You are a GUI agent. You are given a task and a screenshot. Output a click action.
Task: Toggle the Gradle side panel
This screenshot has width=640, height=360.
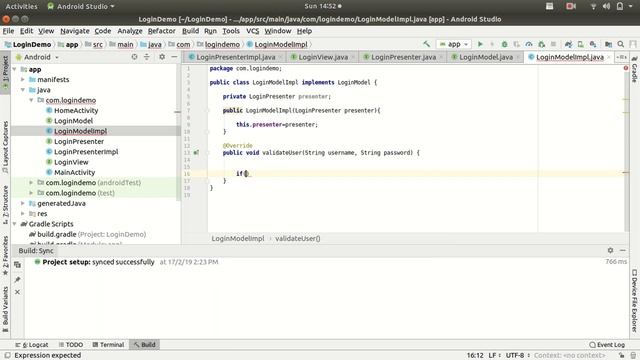click(634, 68)
